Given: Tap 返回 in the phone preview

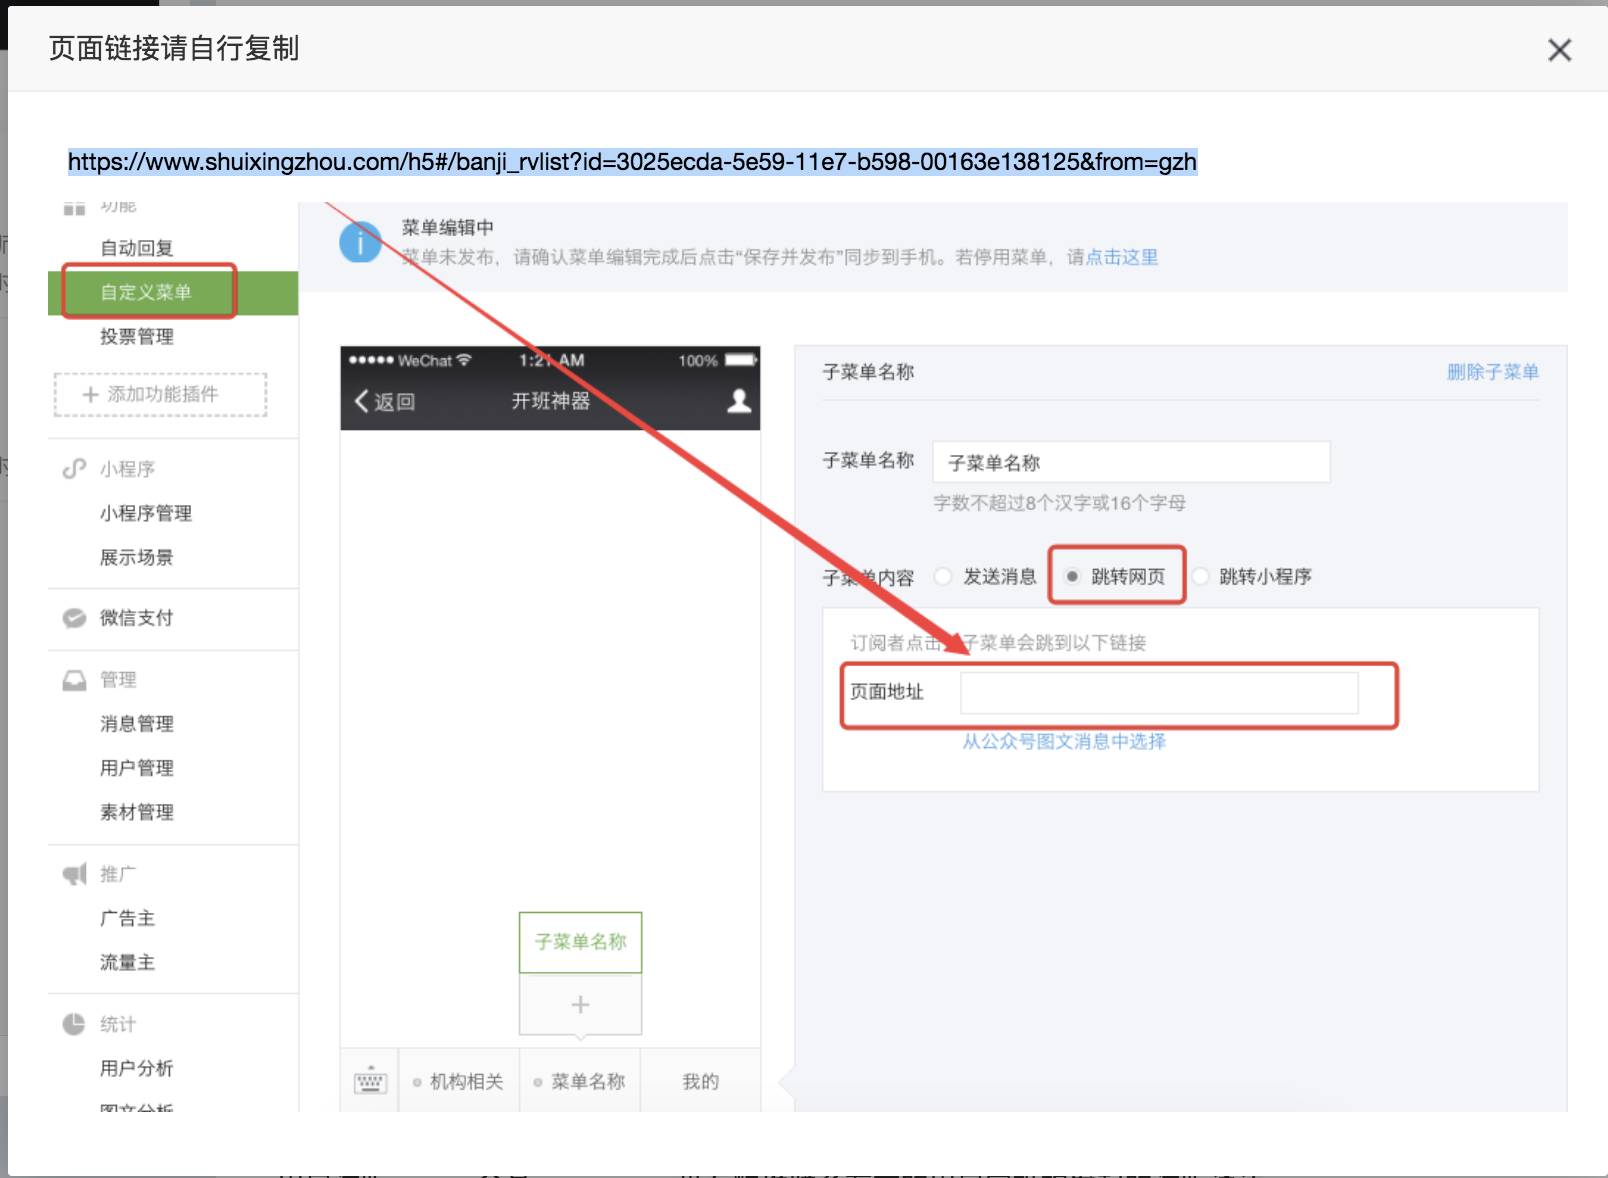Looking at the screenshot, I should [x=385, y=401].
